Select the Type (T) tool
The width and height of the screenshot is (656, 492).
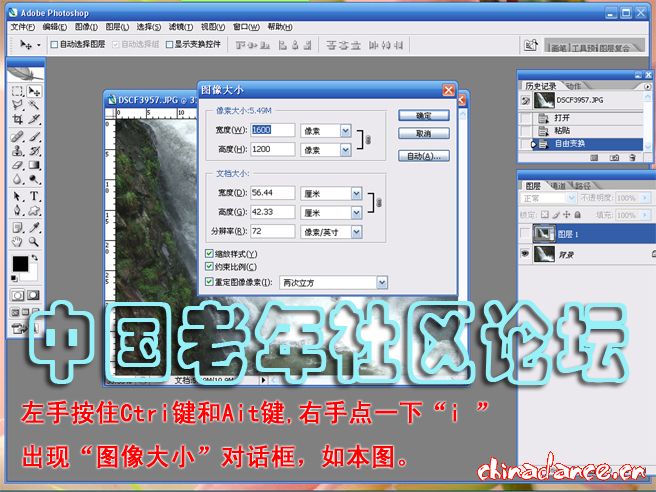click(35, 196)
